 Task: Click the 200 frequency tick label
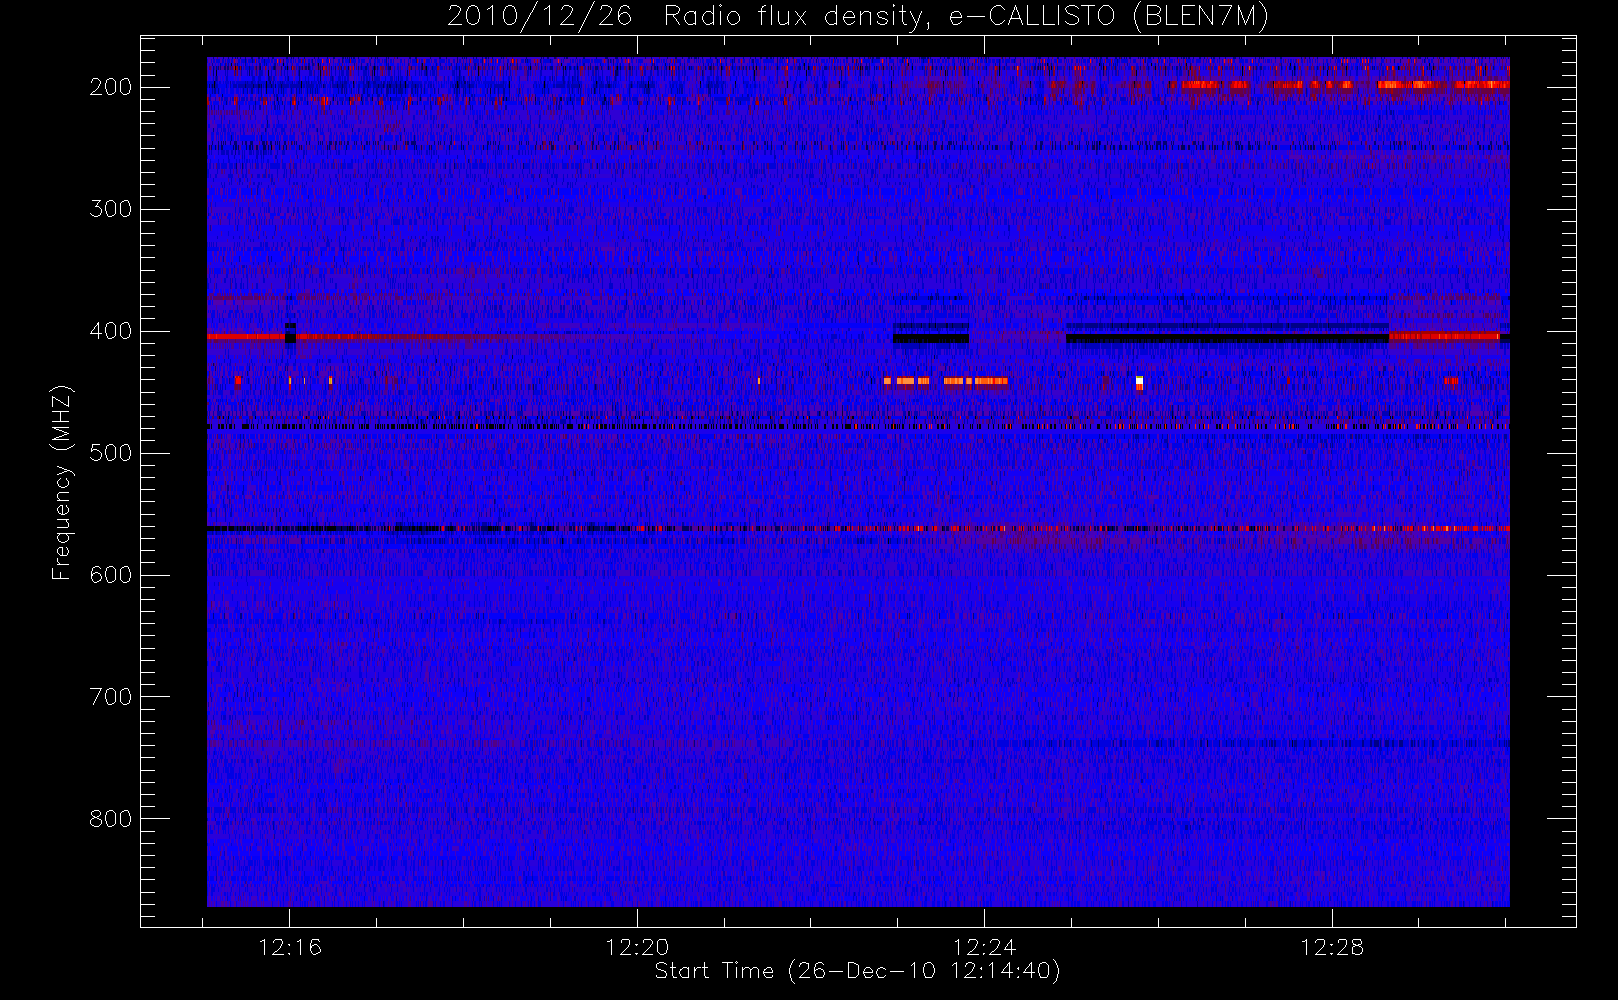click(111, 87)
